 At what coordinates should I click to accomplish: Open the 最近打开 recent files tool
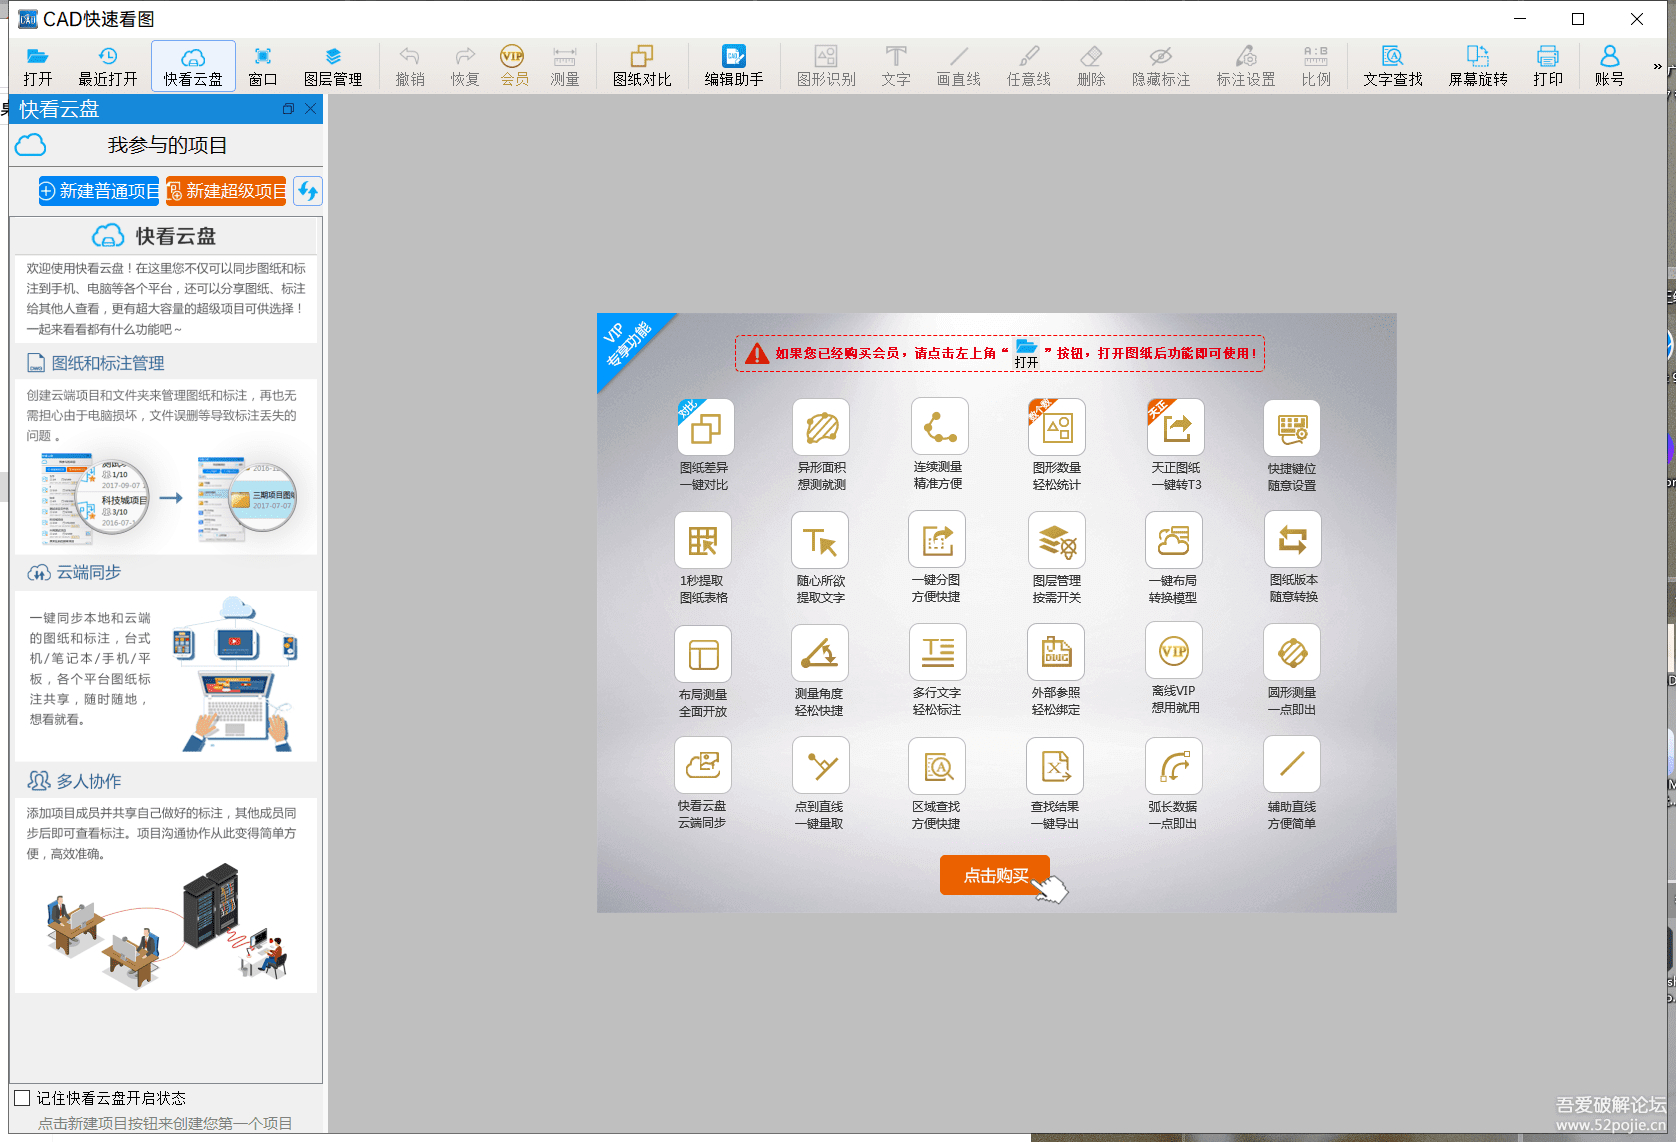[x=108, y=66]
